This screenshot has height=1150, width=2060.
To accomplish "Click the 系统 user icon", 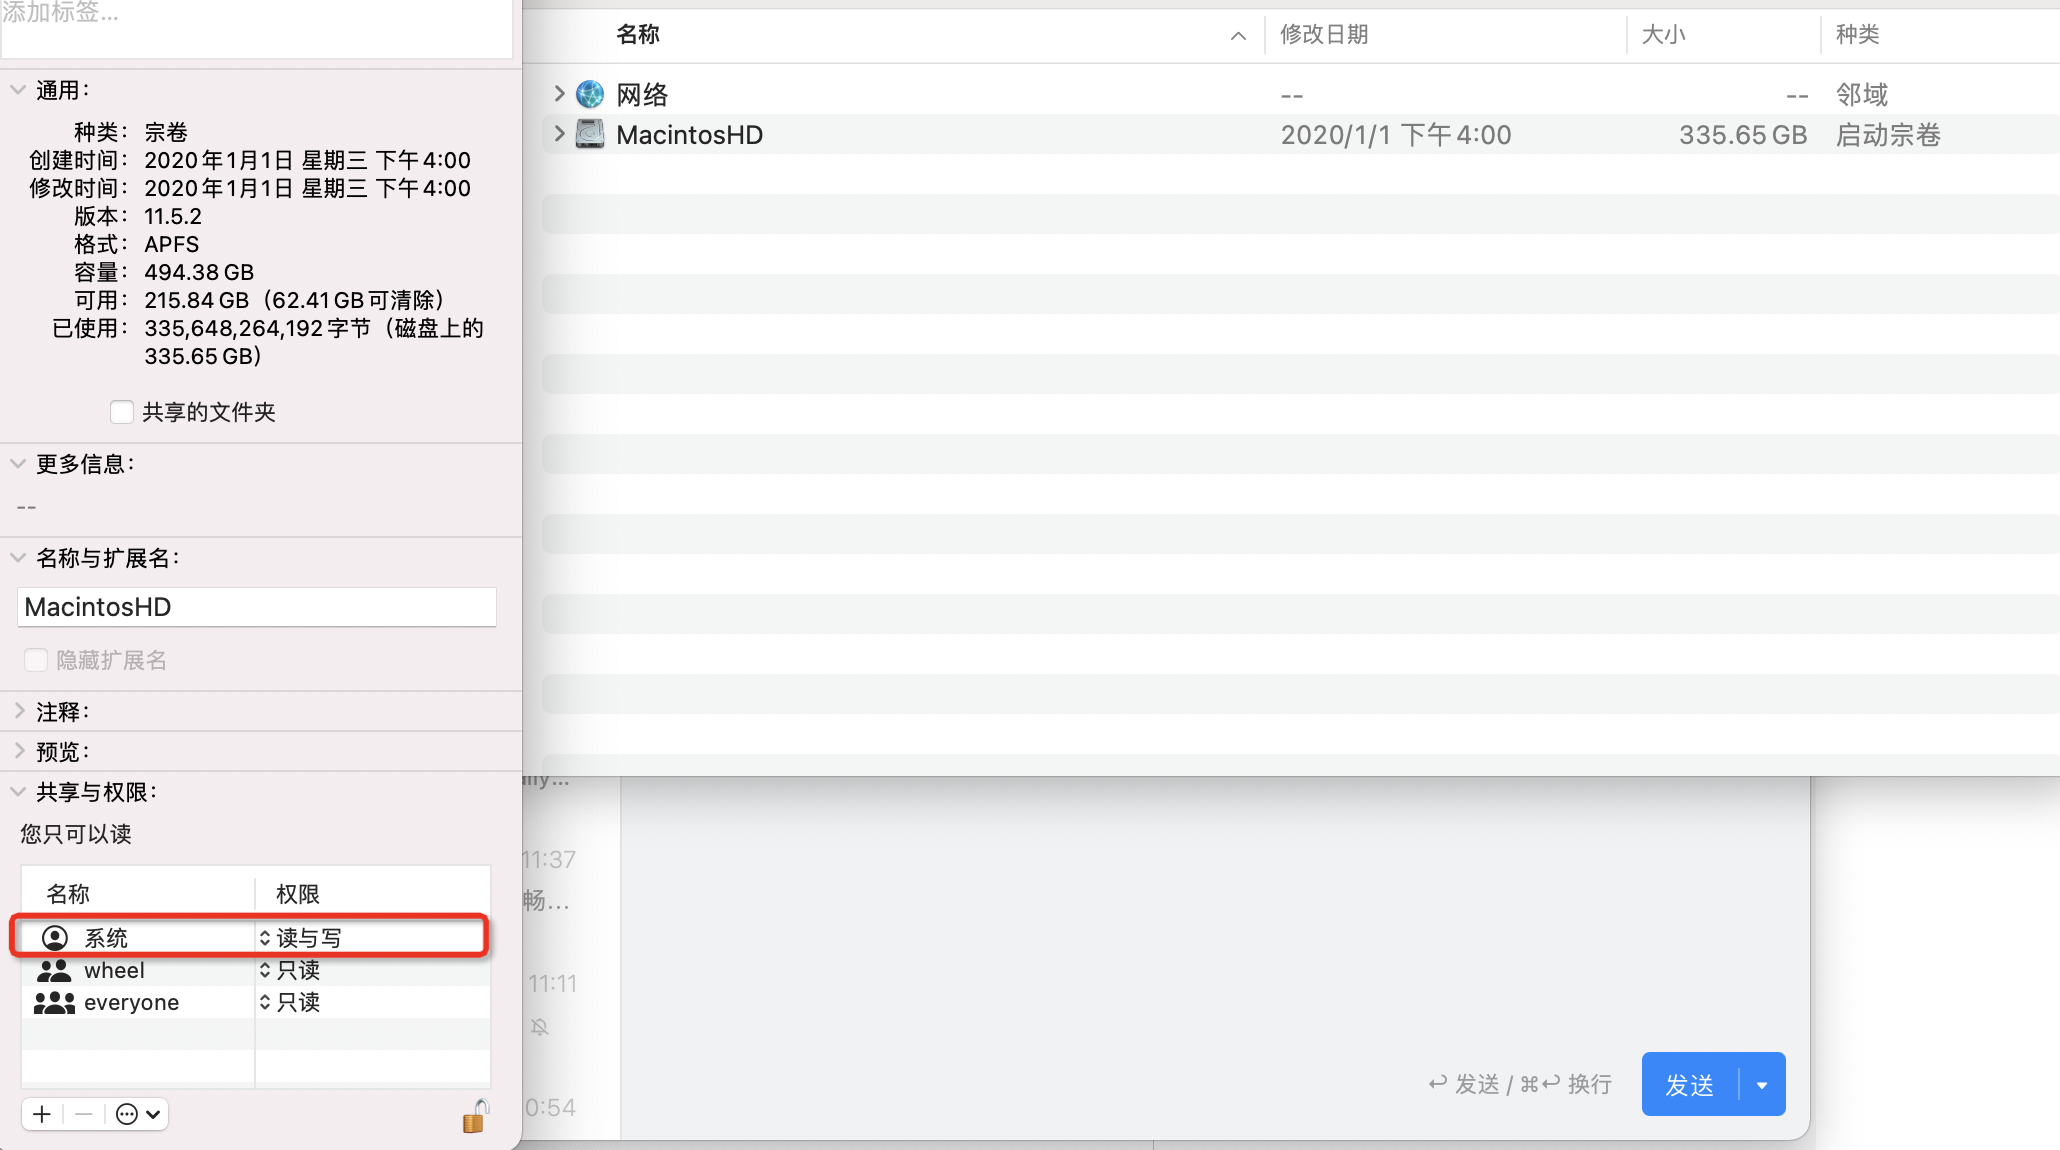I will pyautogui.click(x=55, y=938).
